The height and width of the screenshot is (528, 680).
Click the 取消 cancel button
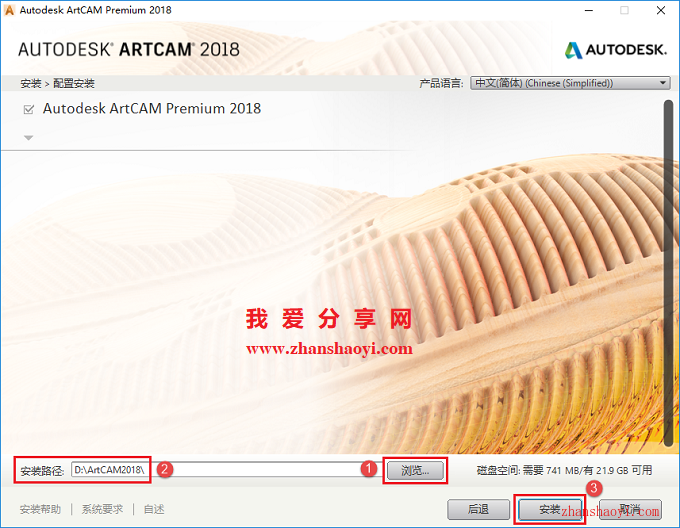(x=630, y=509)
